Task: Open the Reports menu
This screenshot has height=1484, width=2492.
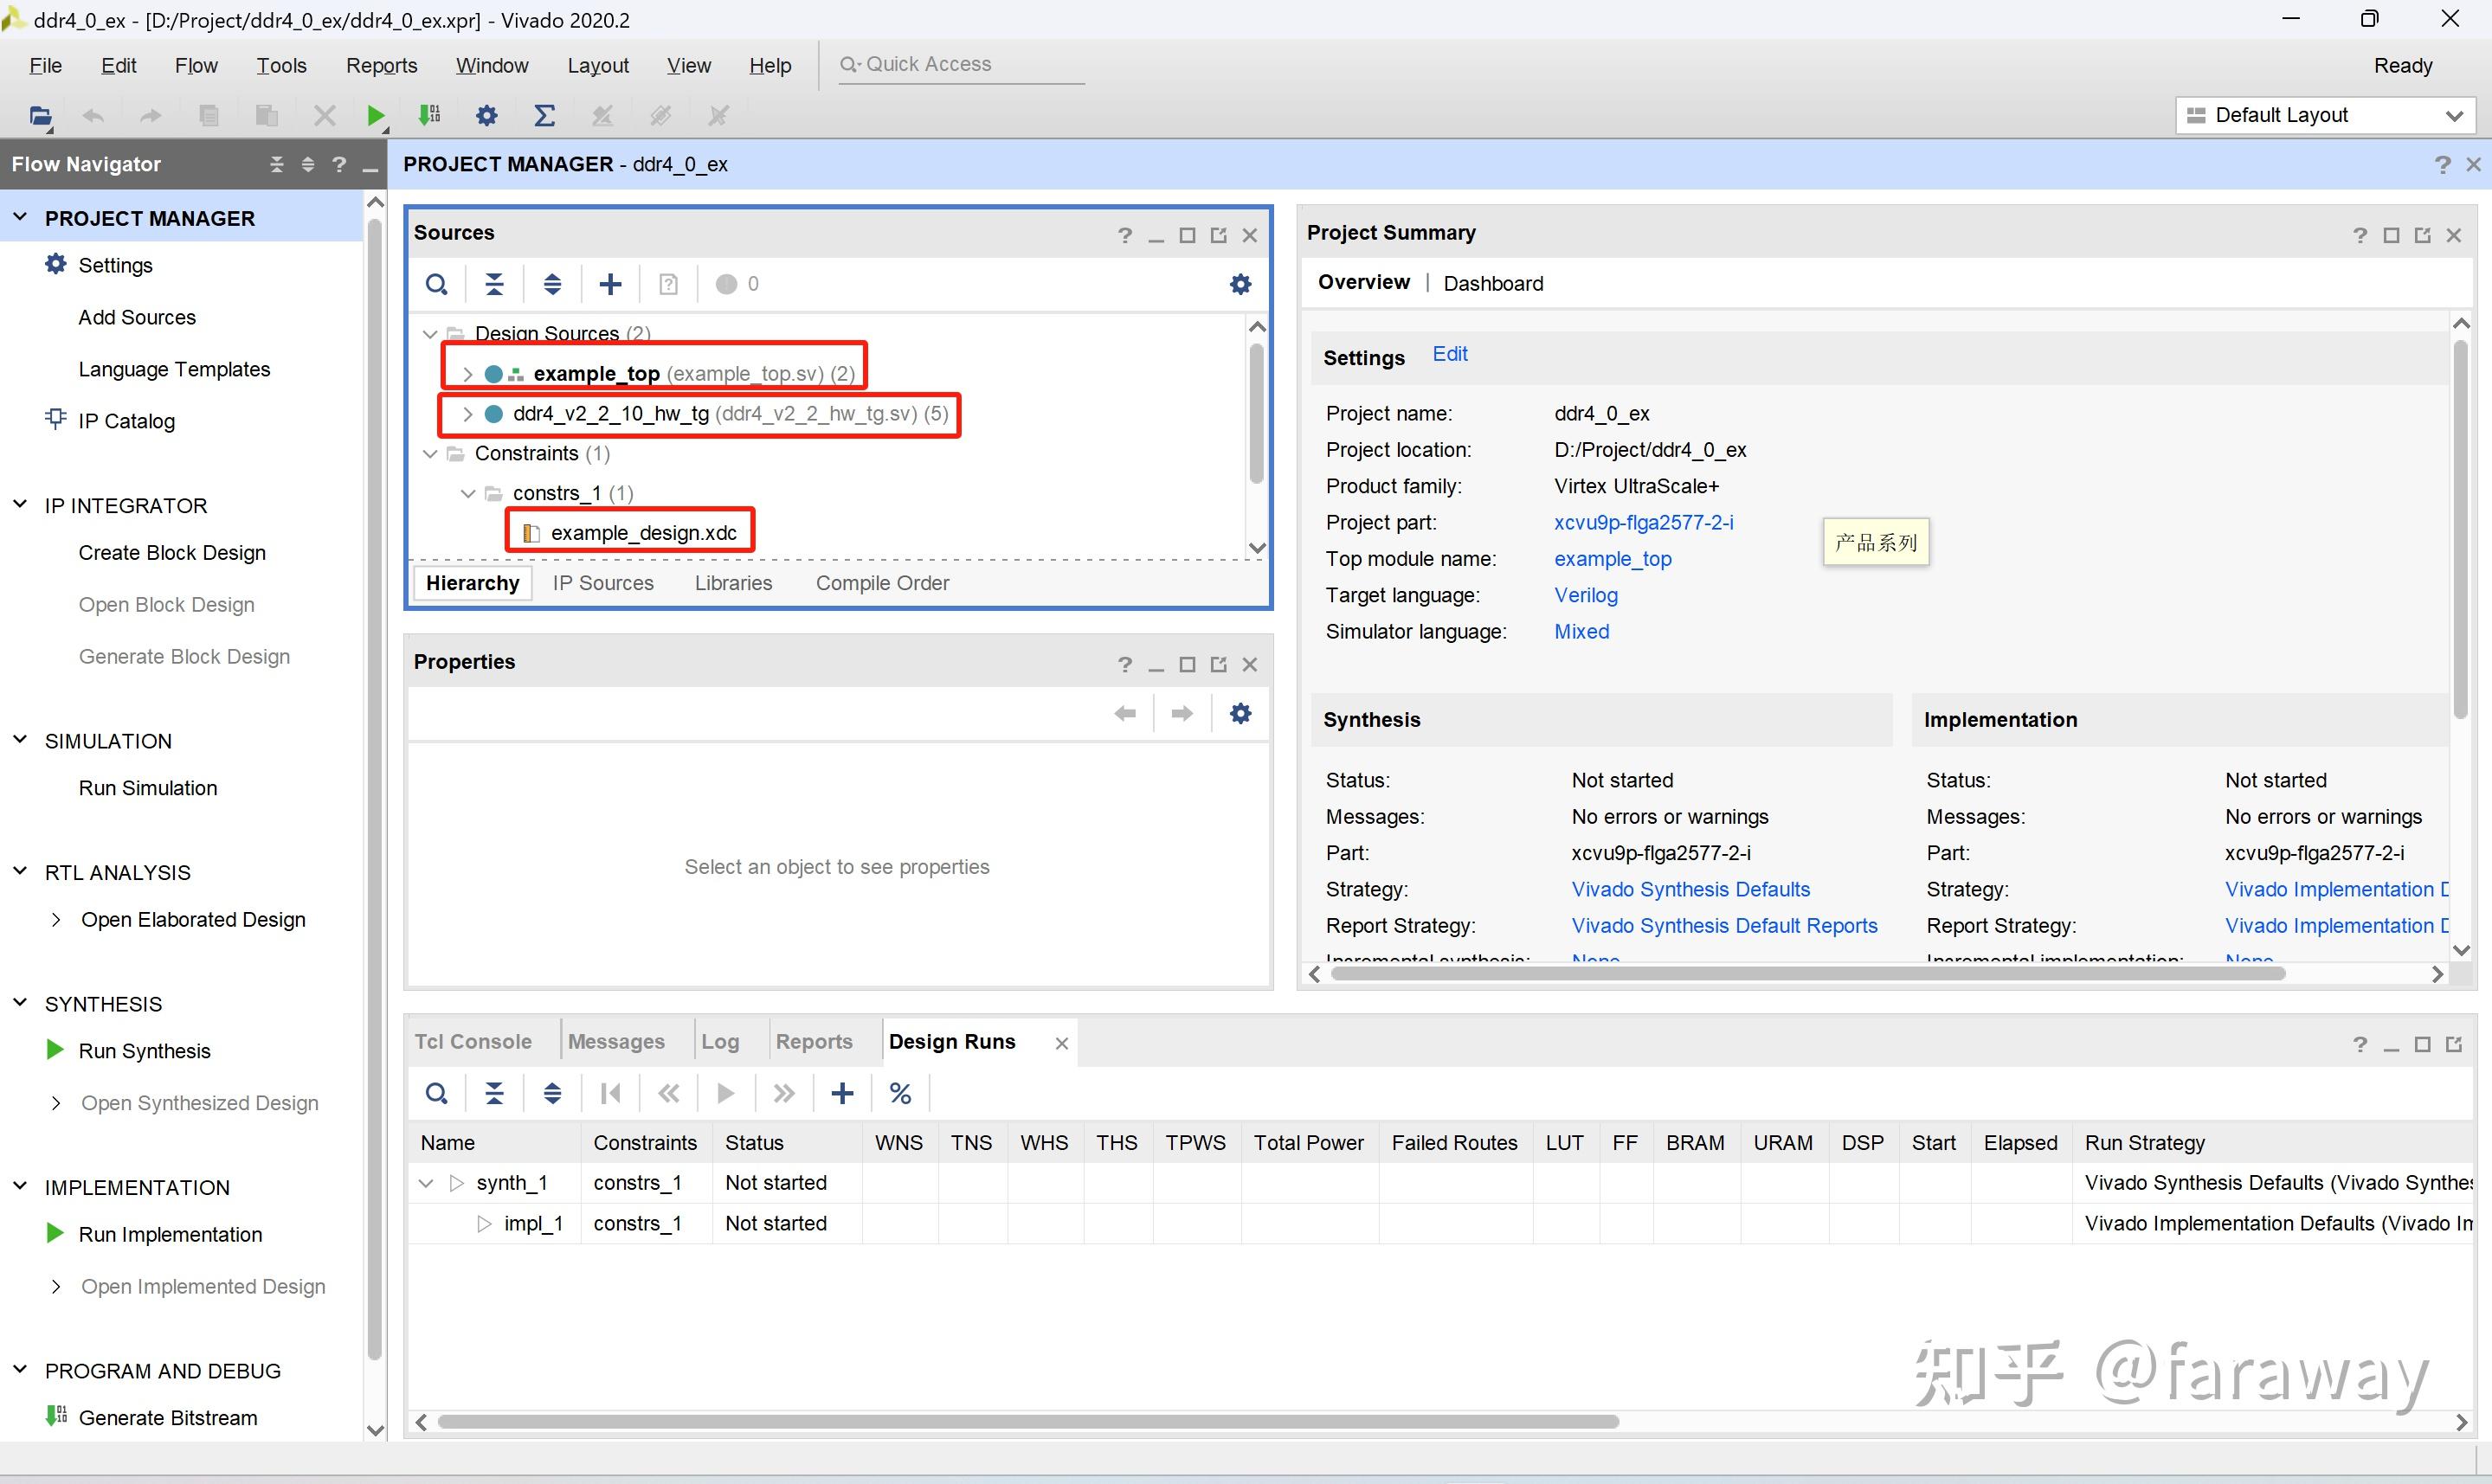Action: pyautogui.click(x=381, y=65)
